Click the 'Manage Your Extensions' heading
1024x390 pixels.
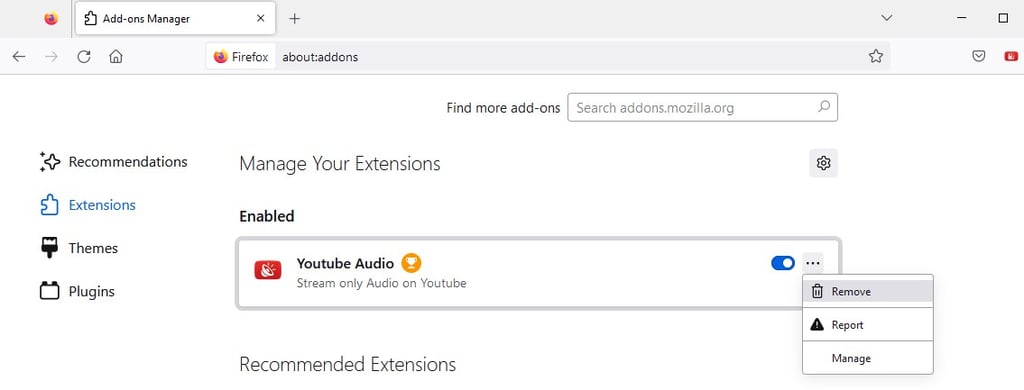[340, 163]
